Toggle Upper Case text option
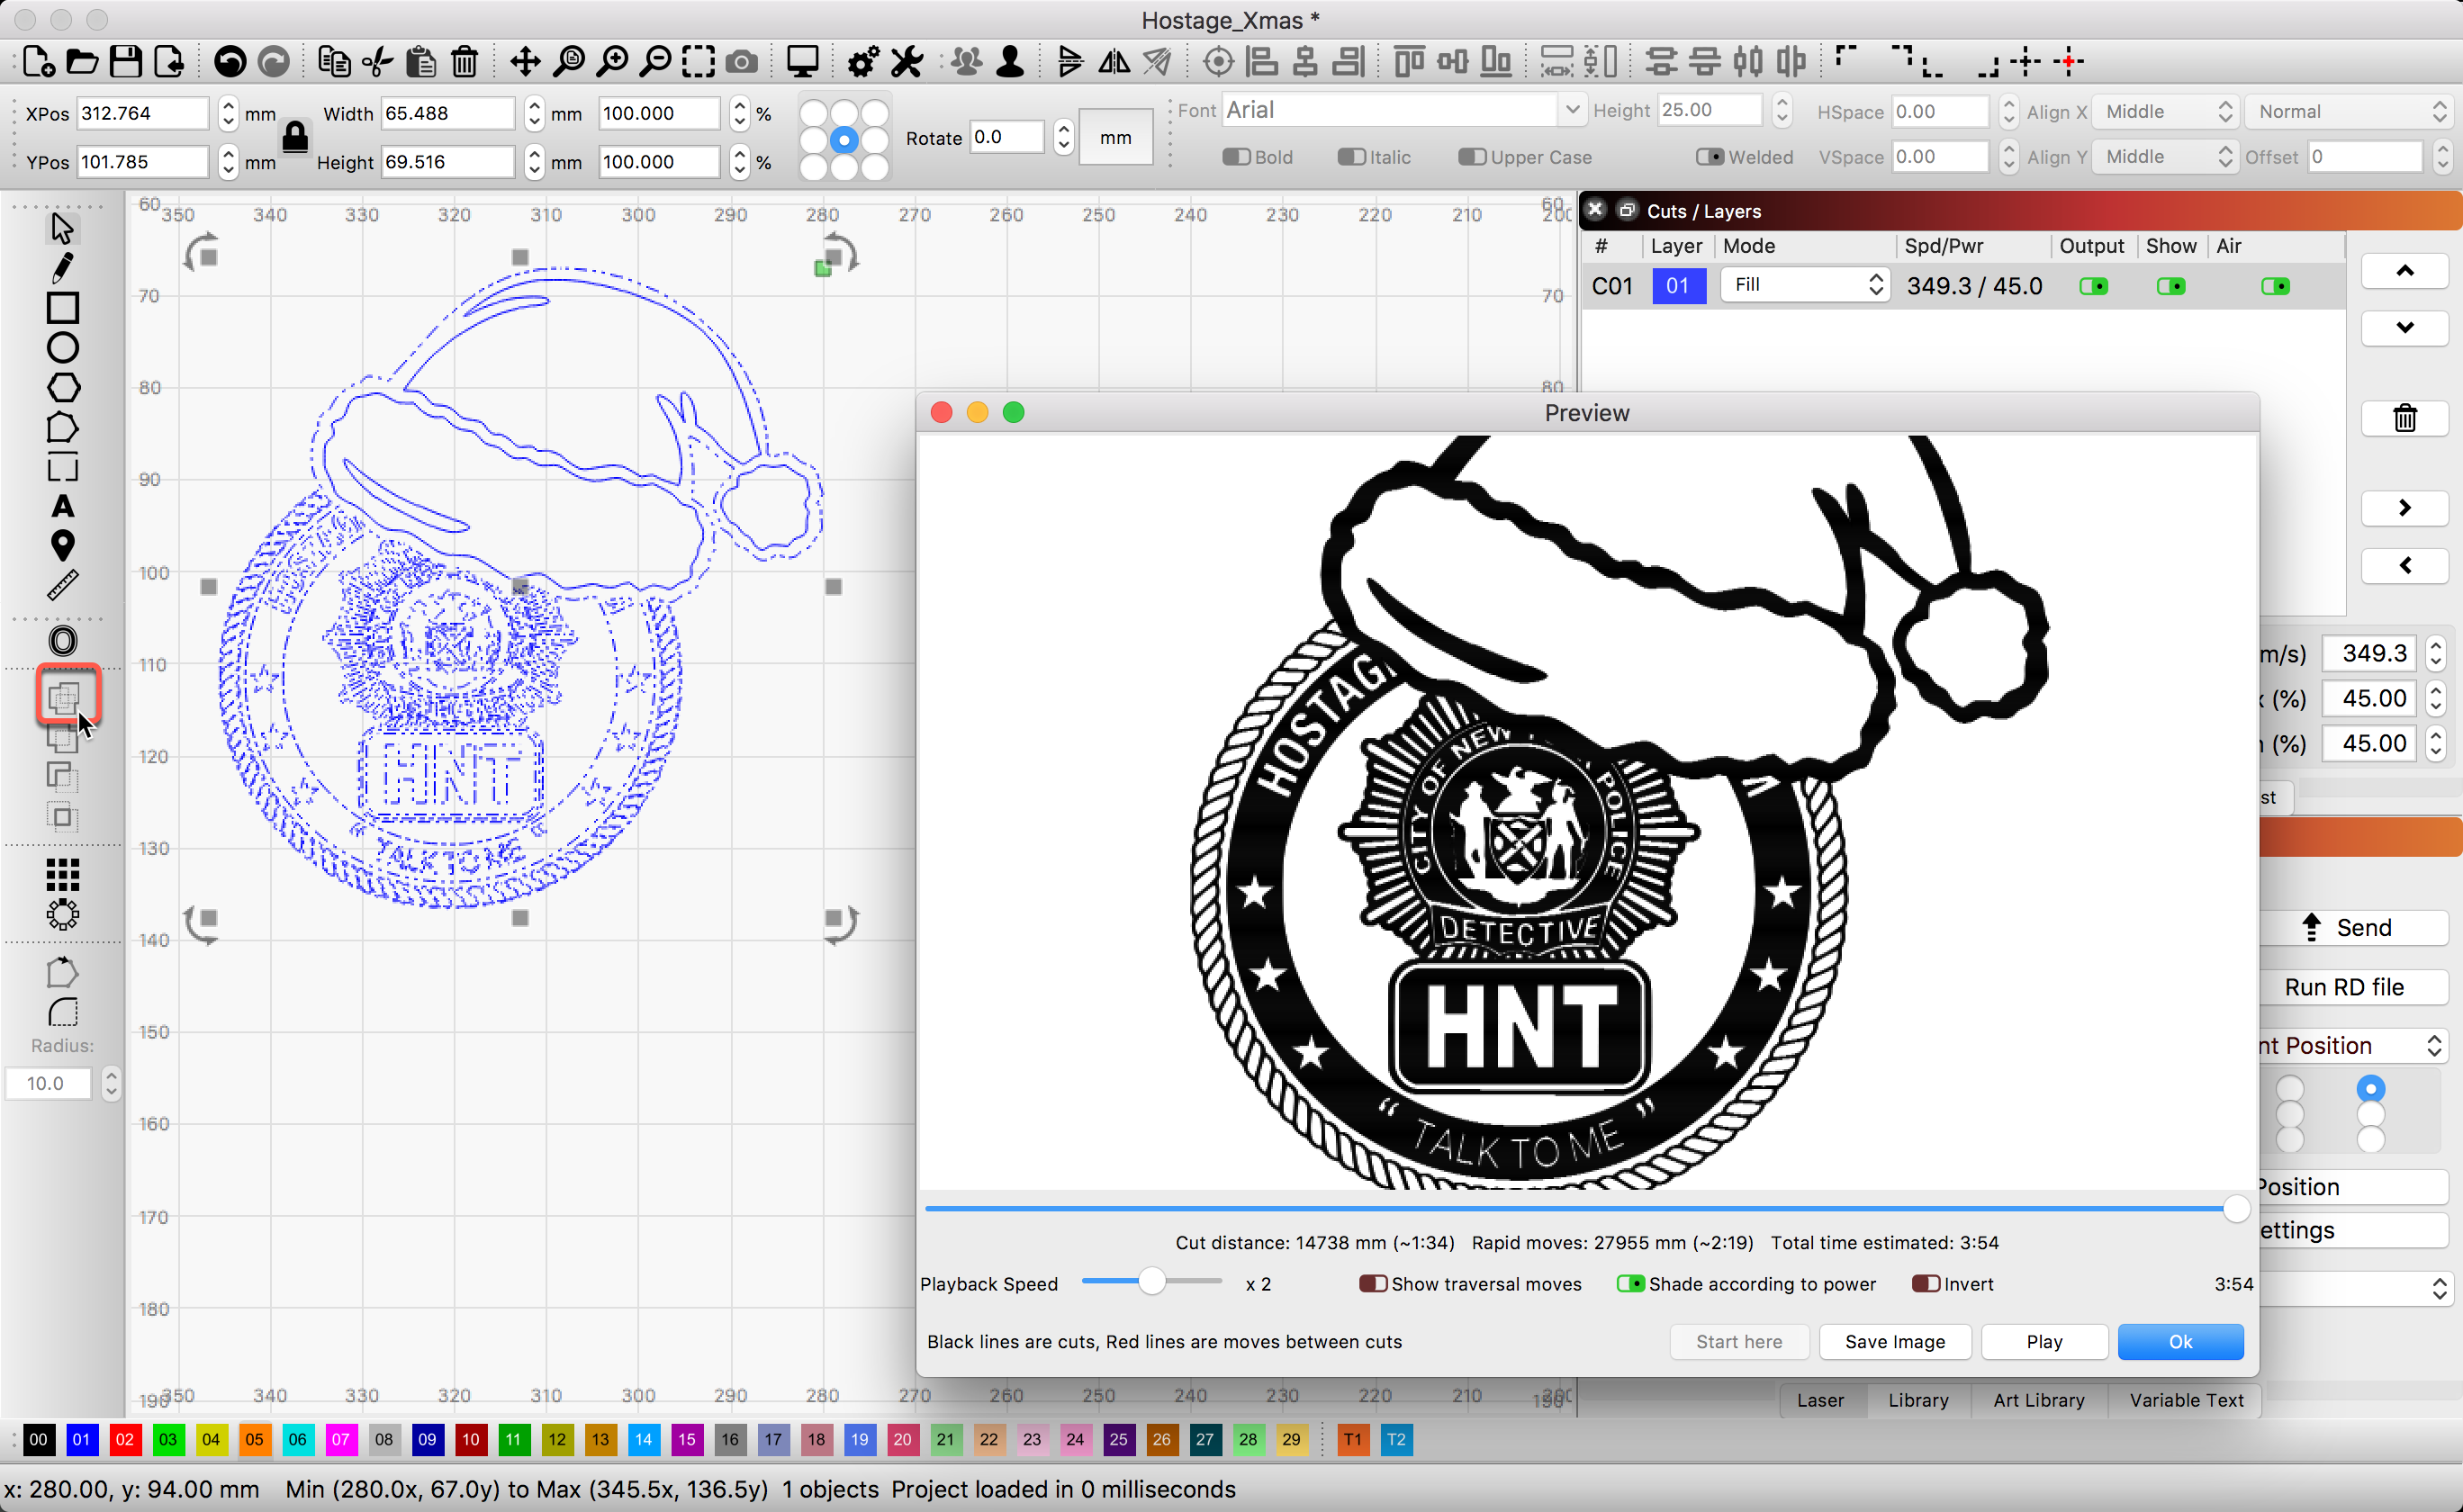Image resolution: width=2463 pixels, height=1512 pixels. 1472,157
